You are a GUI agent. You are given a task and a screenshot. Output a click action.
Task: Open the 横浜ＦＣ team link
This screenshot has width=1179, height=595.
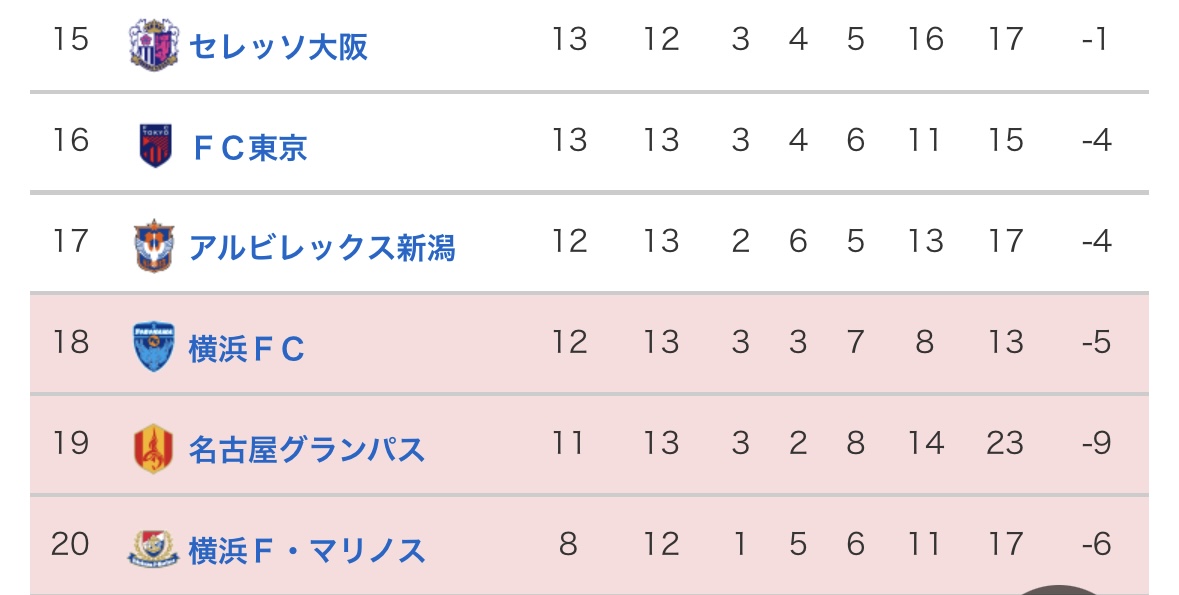click(247, 349)
